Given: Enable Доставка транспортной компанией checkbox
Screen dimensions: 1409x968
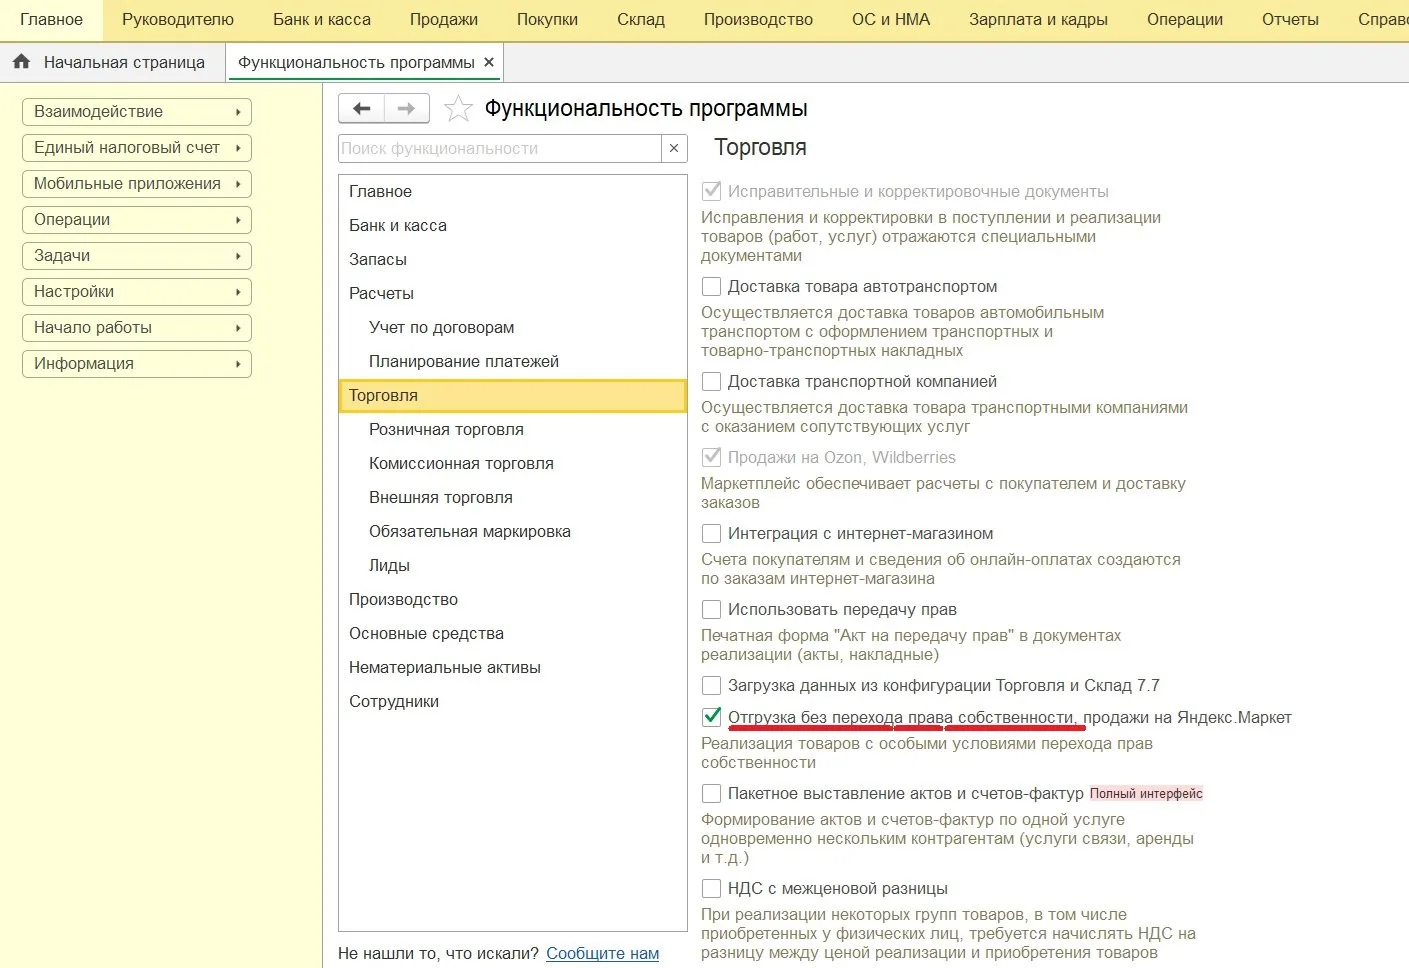Looking at the screenshot, I should (x=712, y=381).
